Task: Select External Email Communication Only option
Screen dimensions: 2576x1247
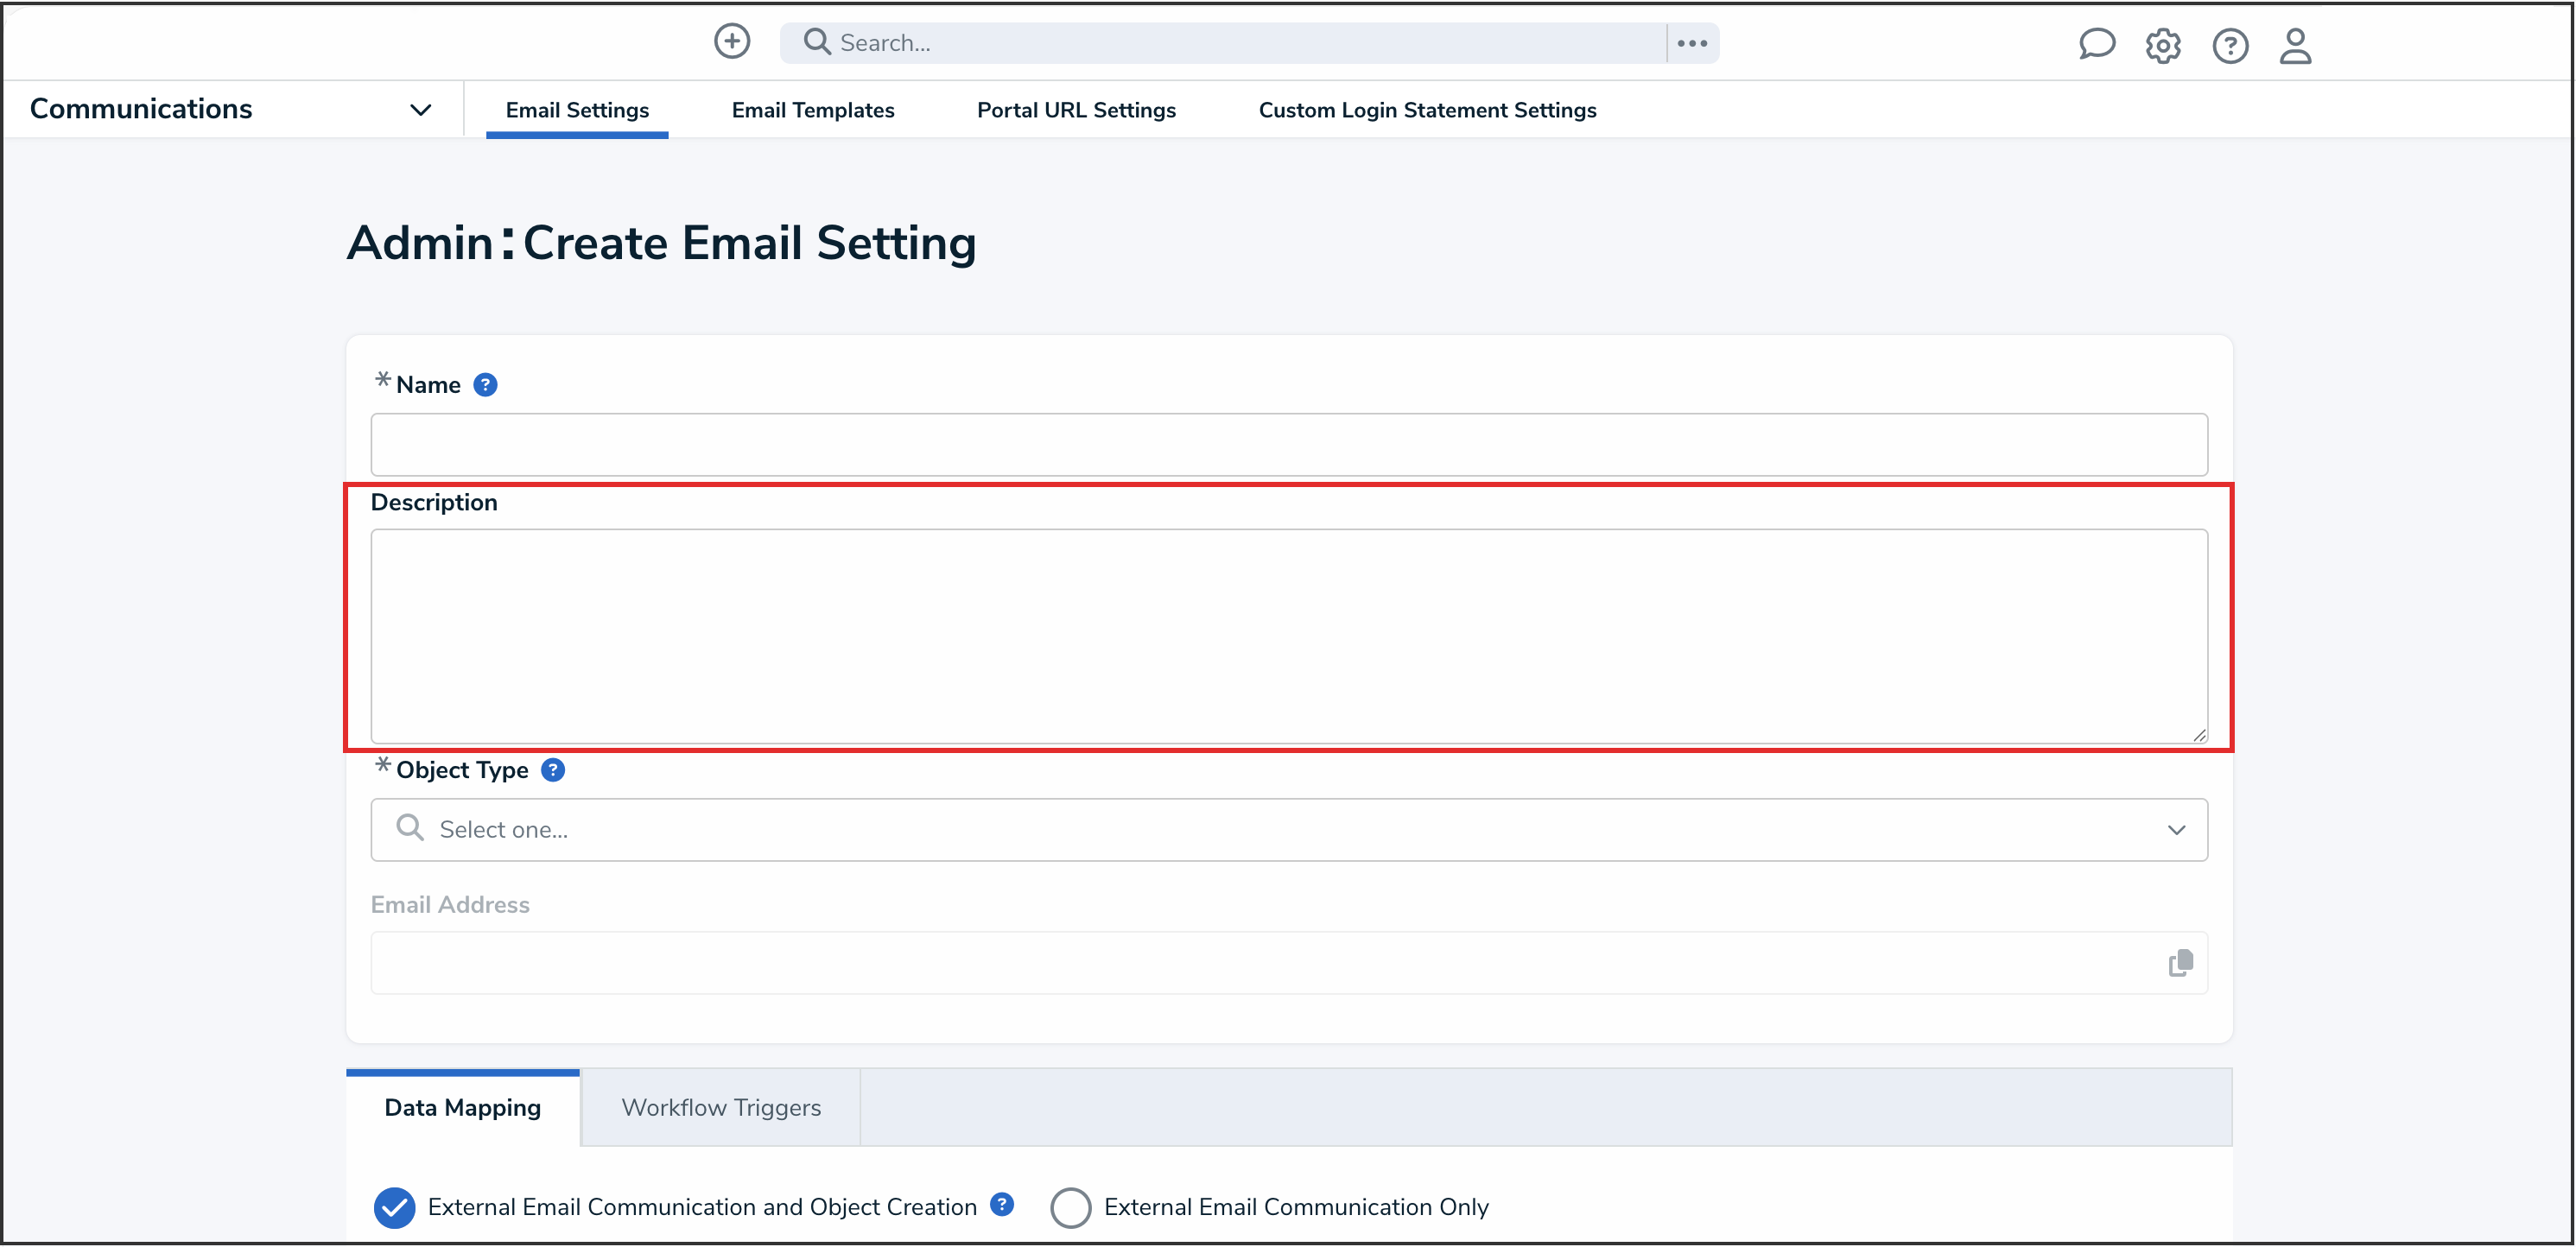Action: 1070,1207
